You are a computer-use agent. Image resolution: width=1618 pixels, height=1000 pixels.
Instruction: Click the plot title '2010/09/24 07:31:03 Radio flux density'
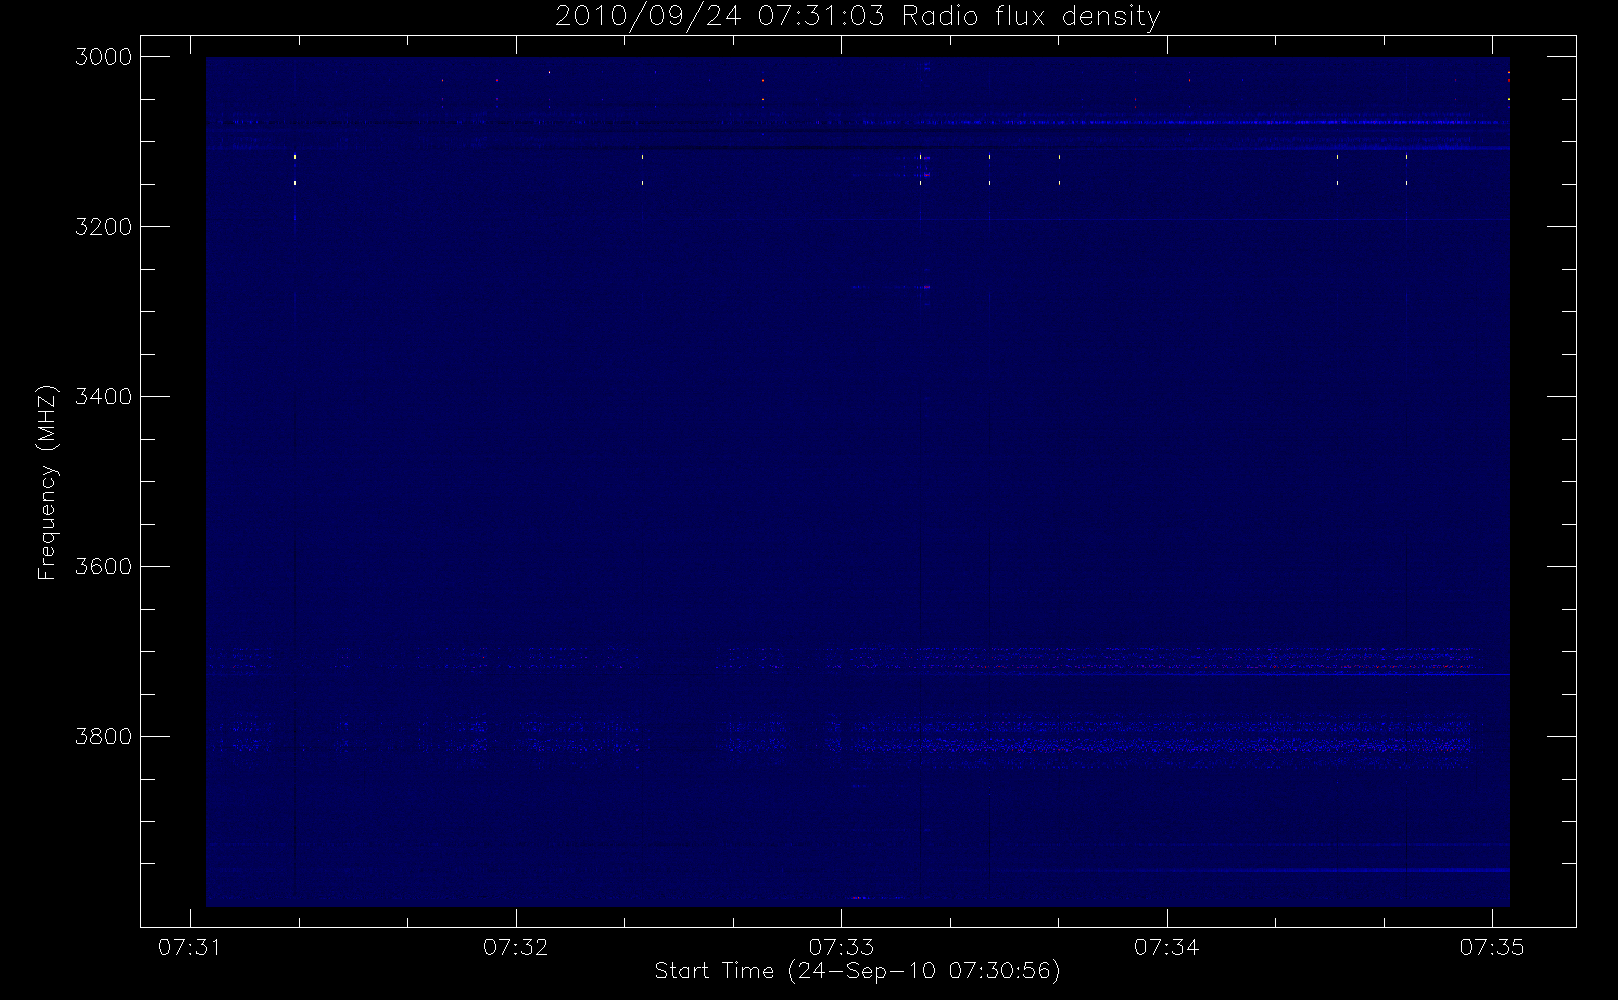point(858,17)
